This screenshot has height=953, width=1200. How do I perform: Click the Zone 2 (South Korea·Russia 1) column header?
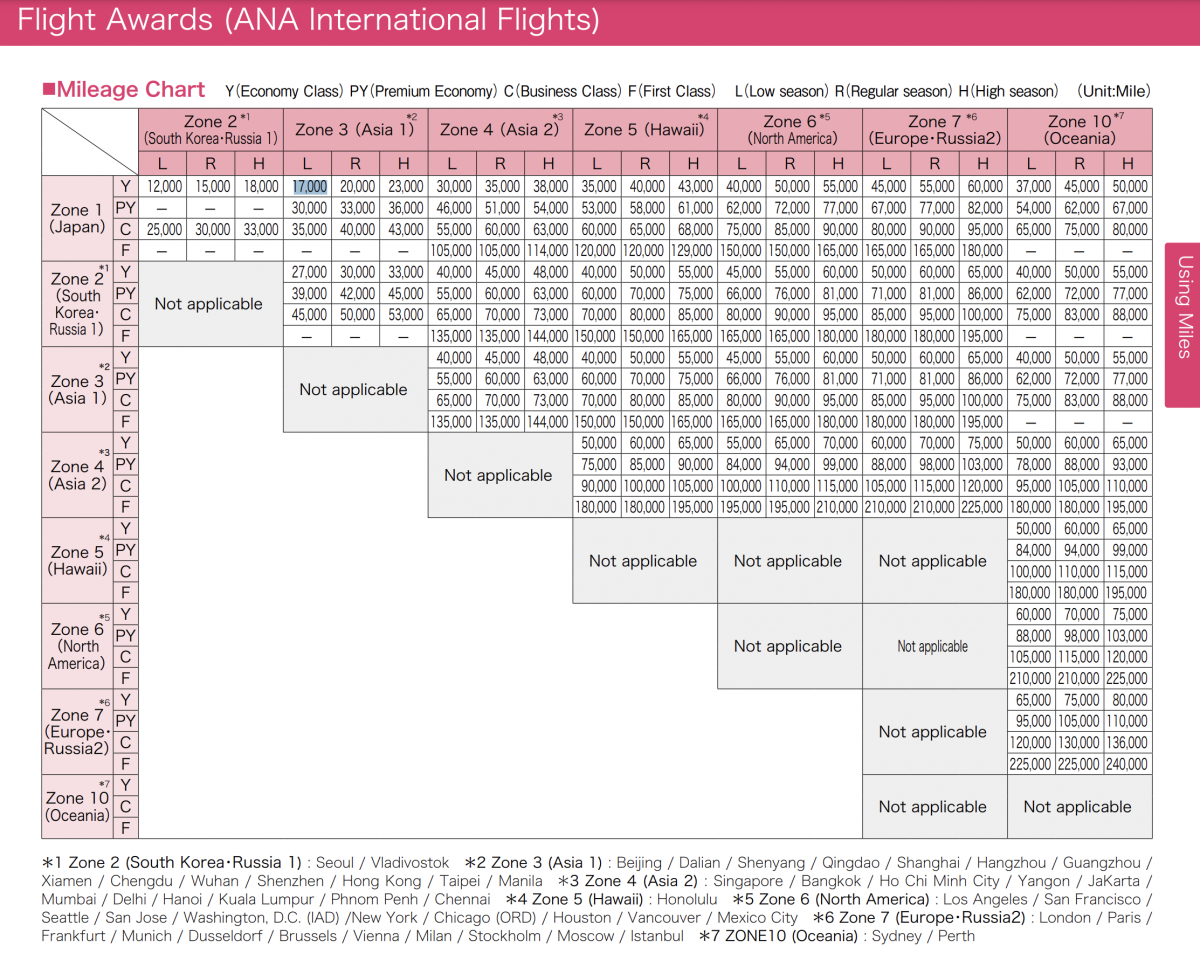coord(211,130)
